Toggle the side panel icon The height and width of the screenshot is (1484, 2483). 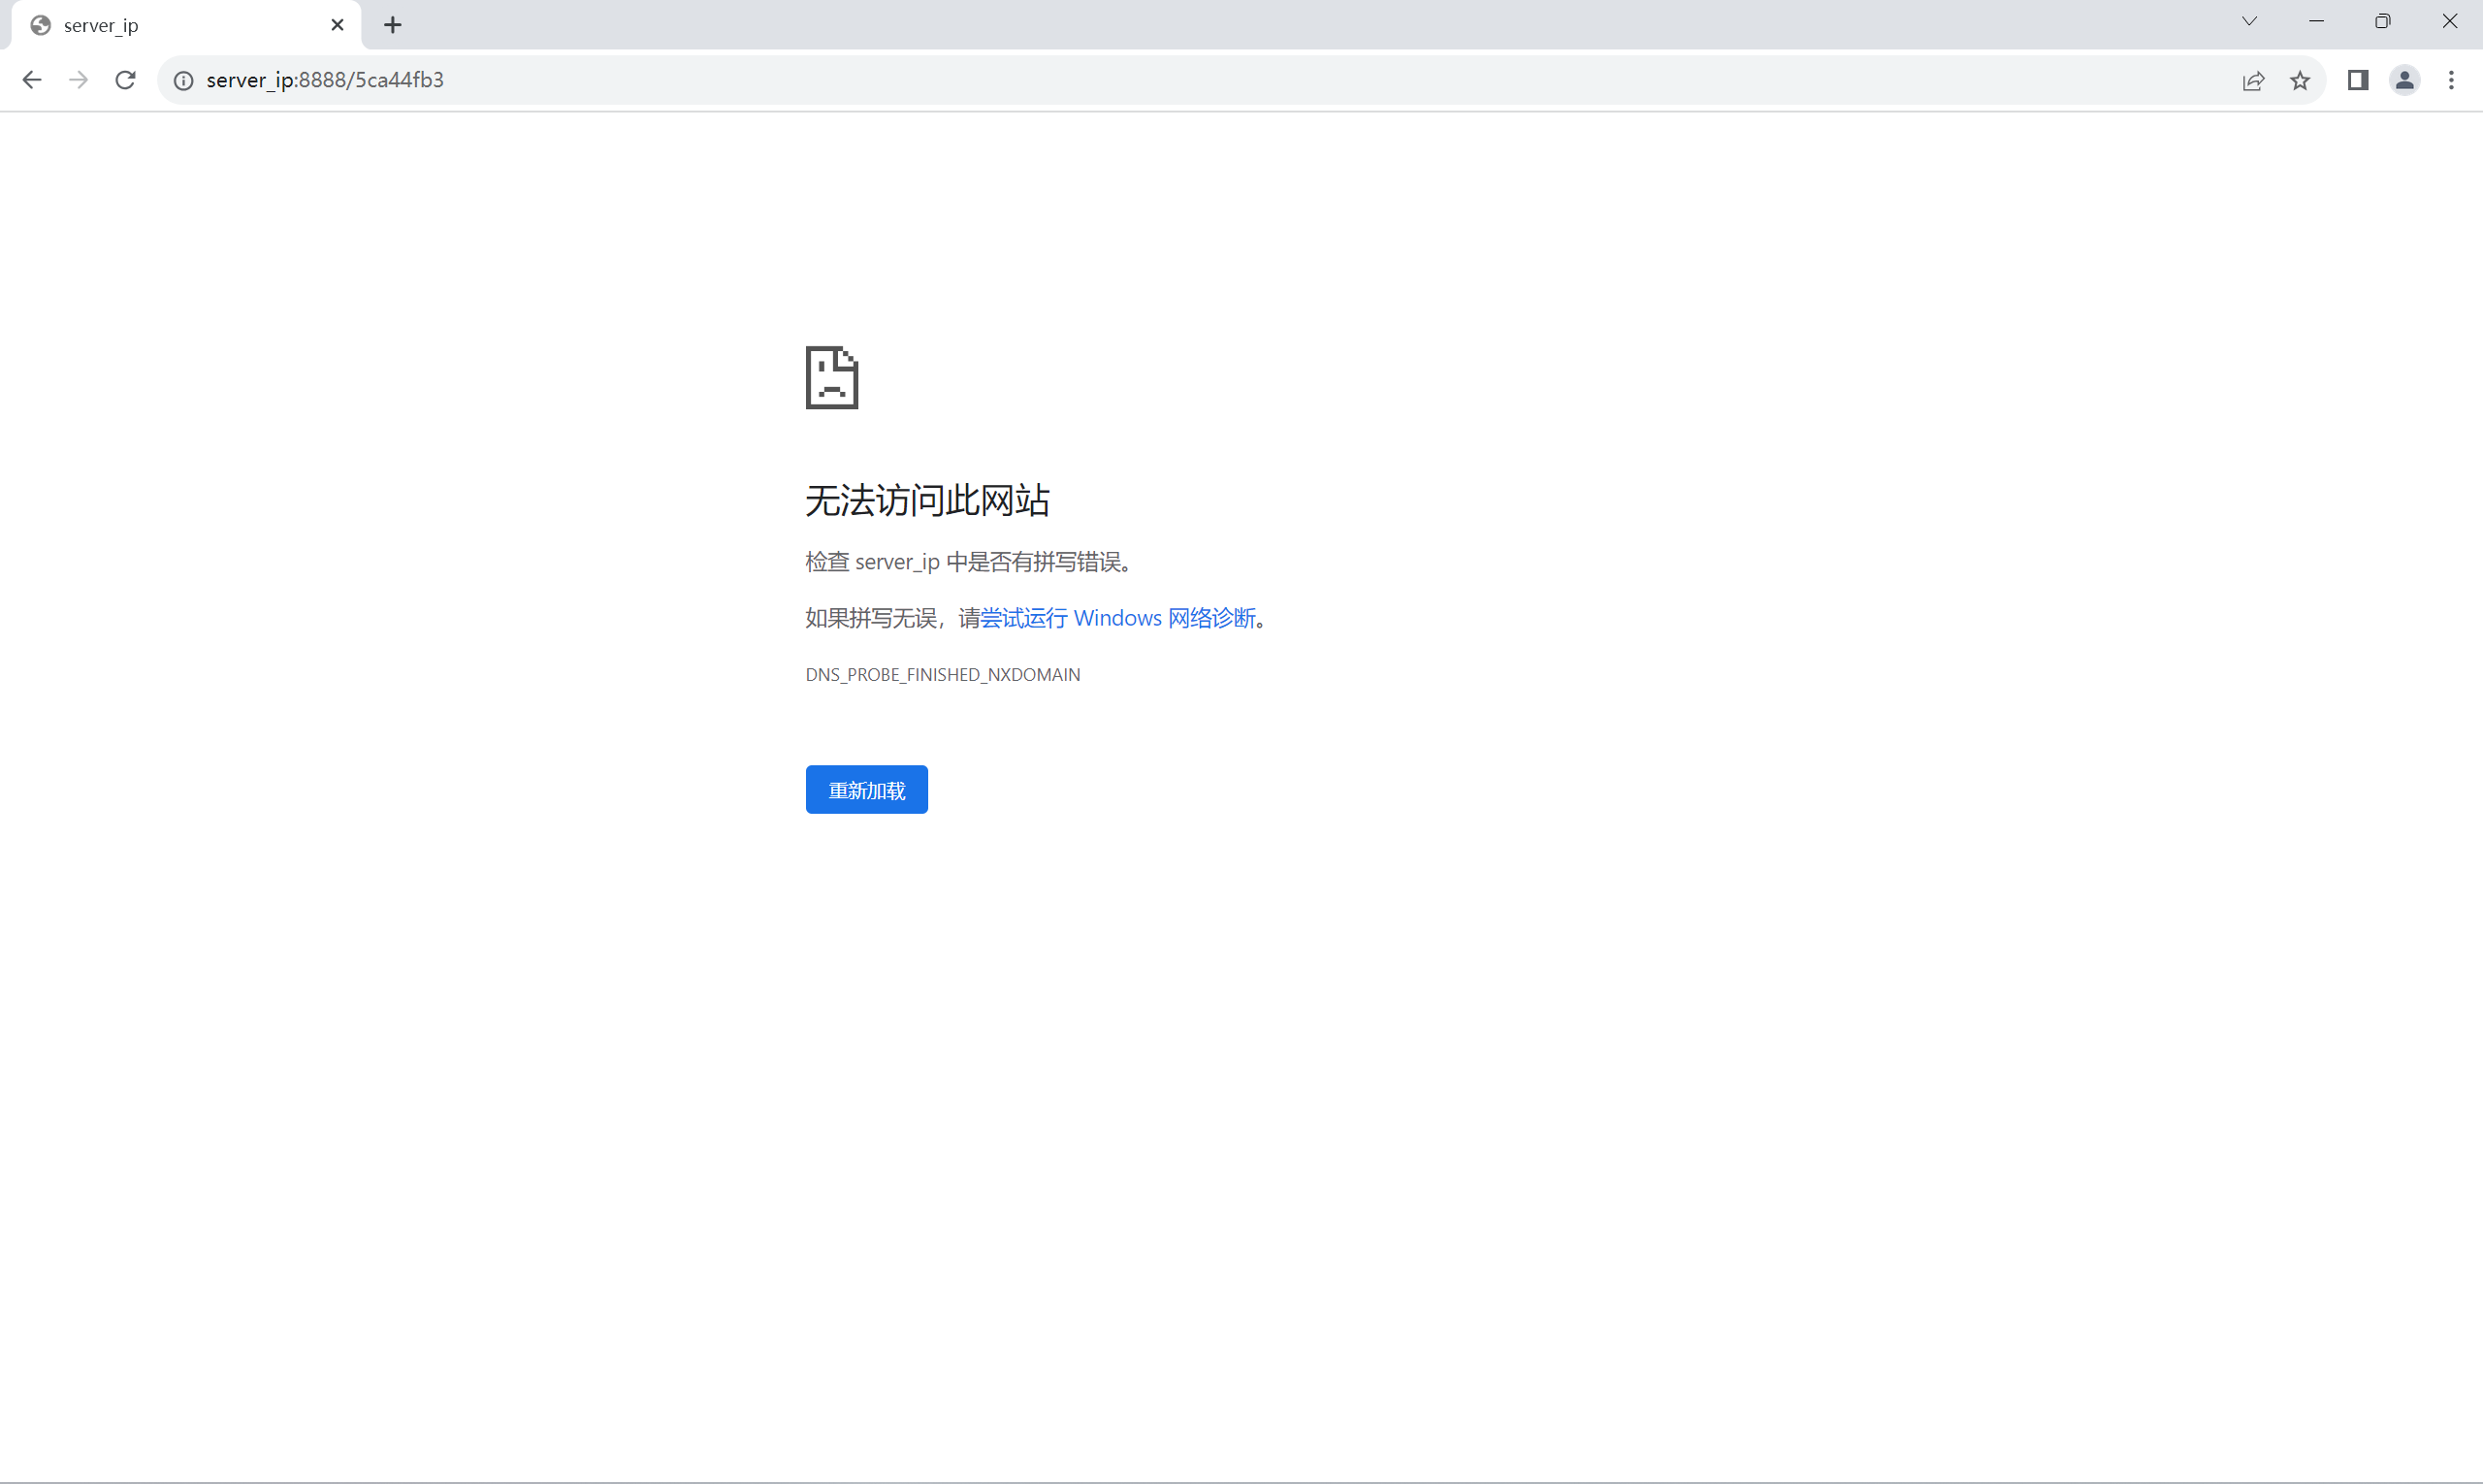[x=2358, y=80]
